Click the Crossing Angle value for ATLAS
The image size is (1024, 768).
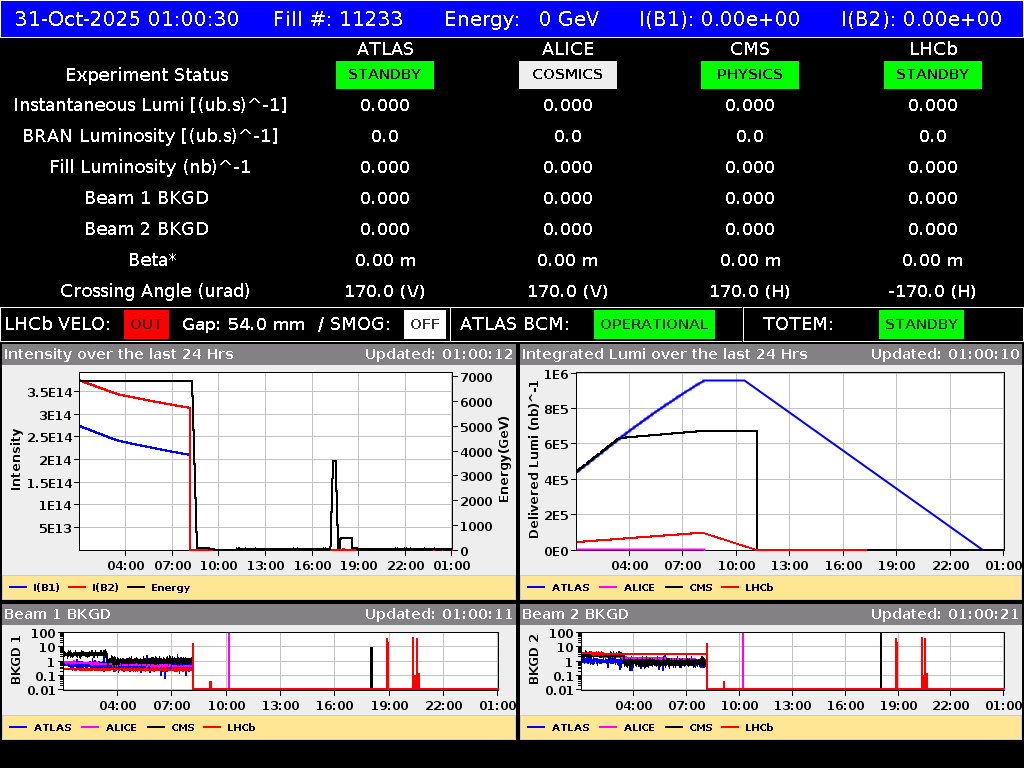(x=385, y=290)
